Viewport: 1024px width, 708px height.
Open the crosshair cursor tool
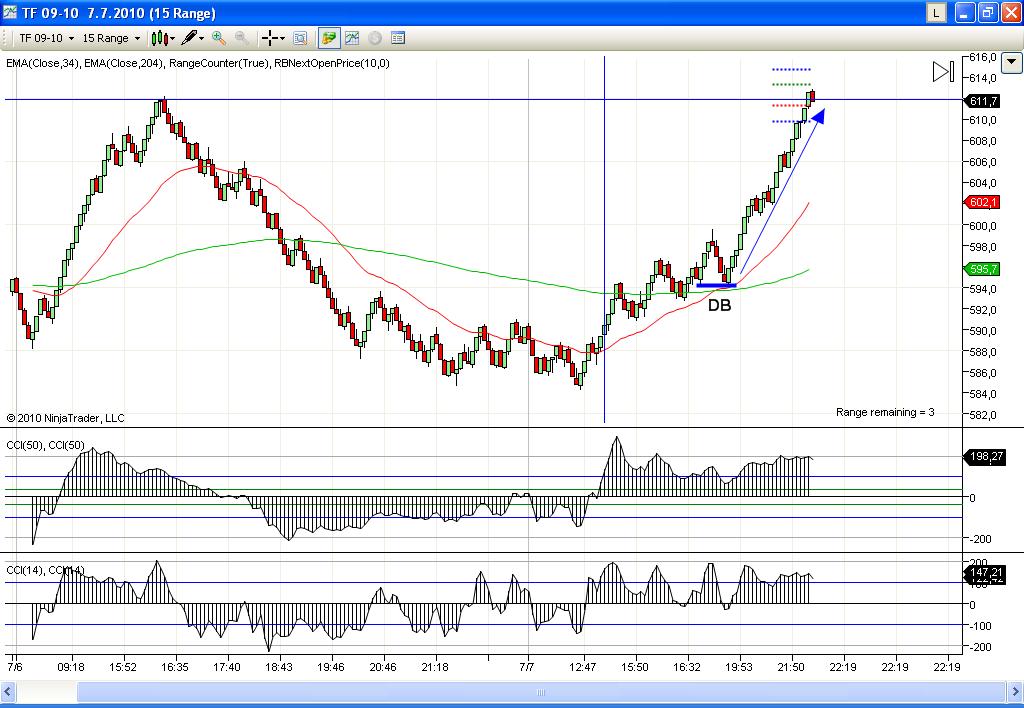272,38
